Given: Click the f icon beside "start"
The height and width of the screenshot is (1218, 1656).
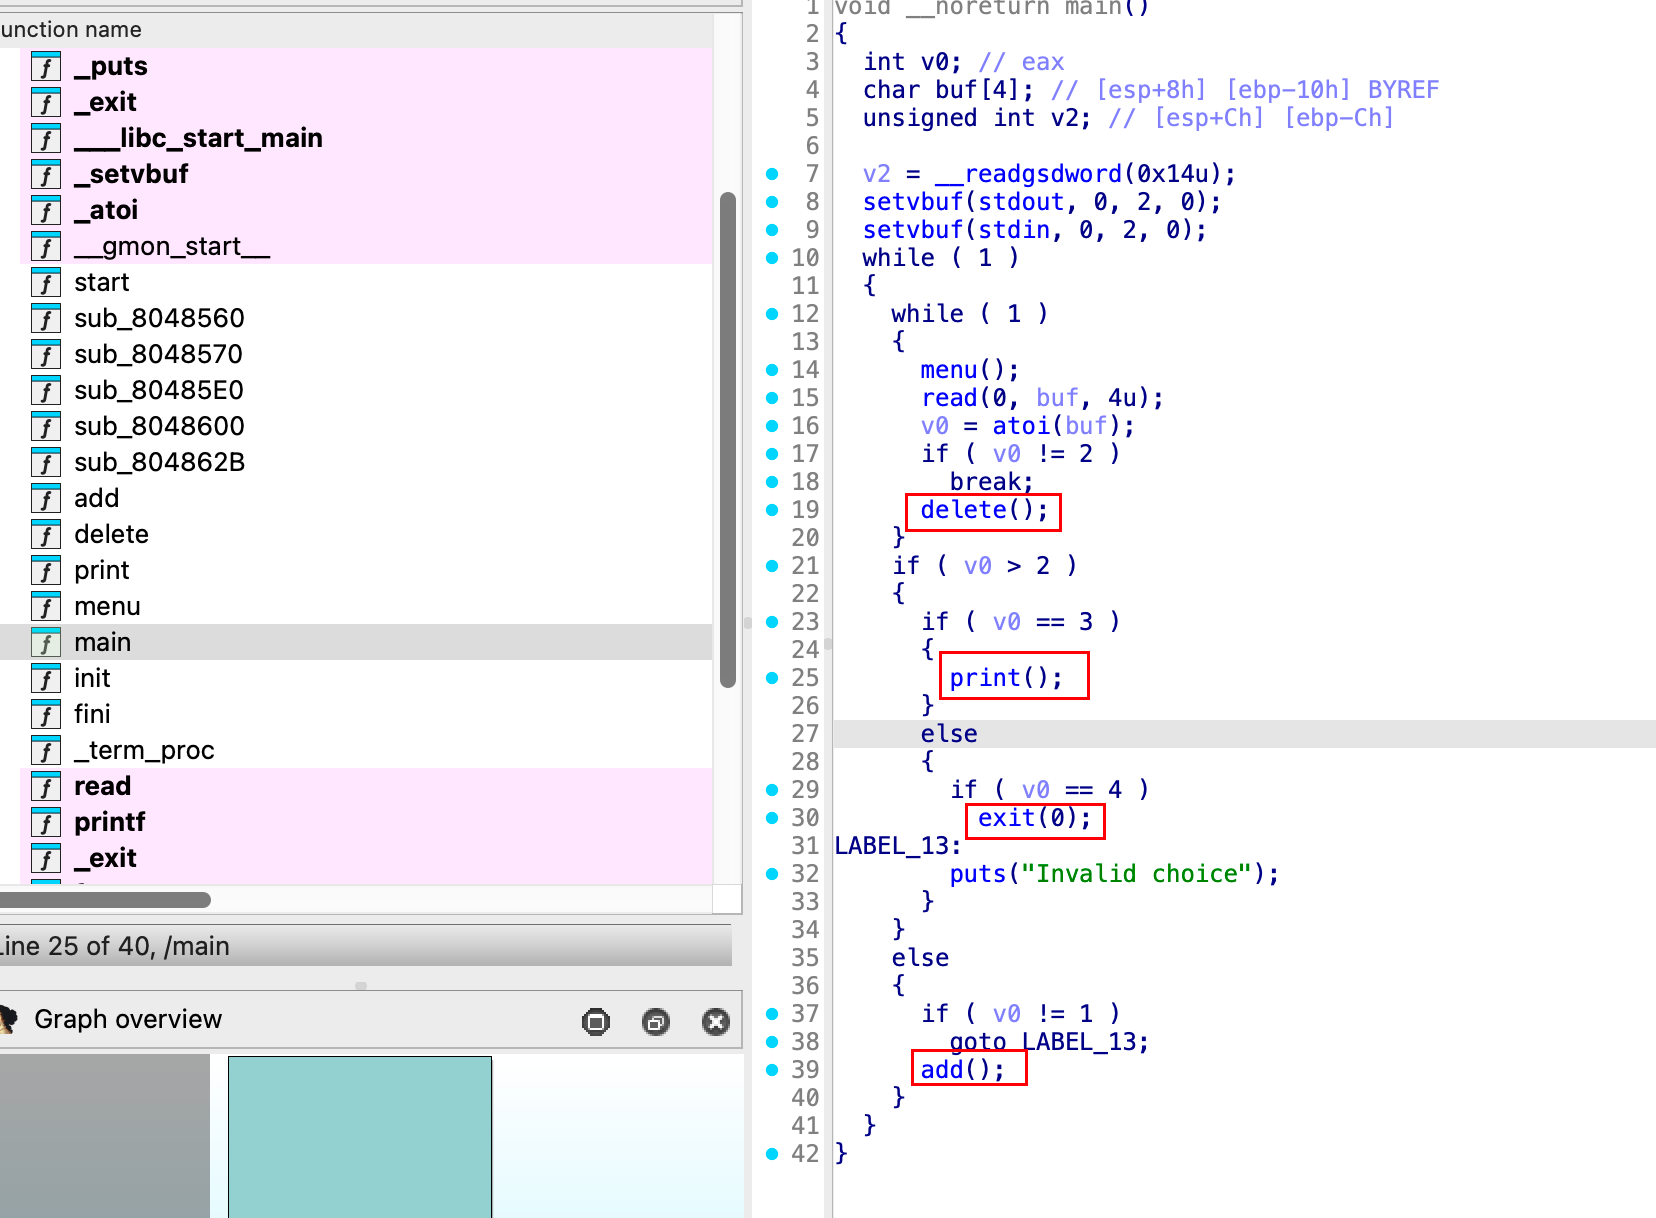Looking at the screenshot, I should click(x=46, y=283).
